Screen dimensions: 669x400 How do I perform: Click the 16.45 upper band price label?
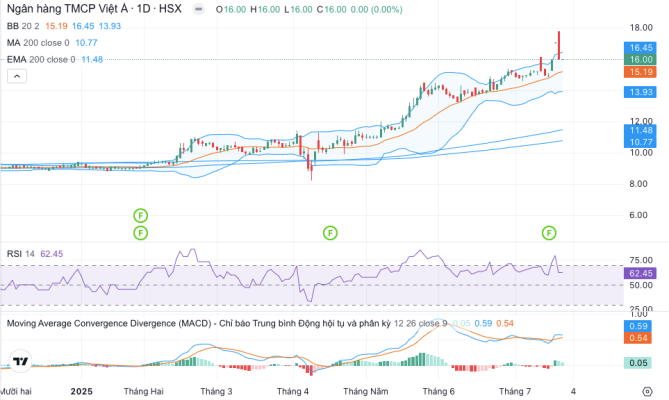[x=640, y=47]
